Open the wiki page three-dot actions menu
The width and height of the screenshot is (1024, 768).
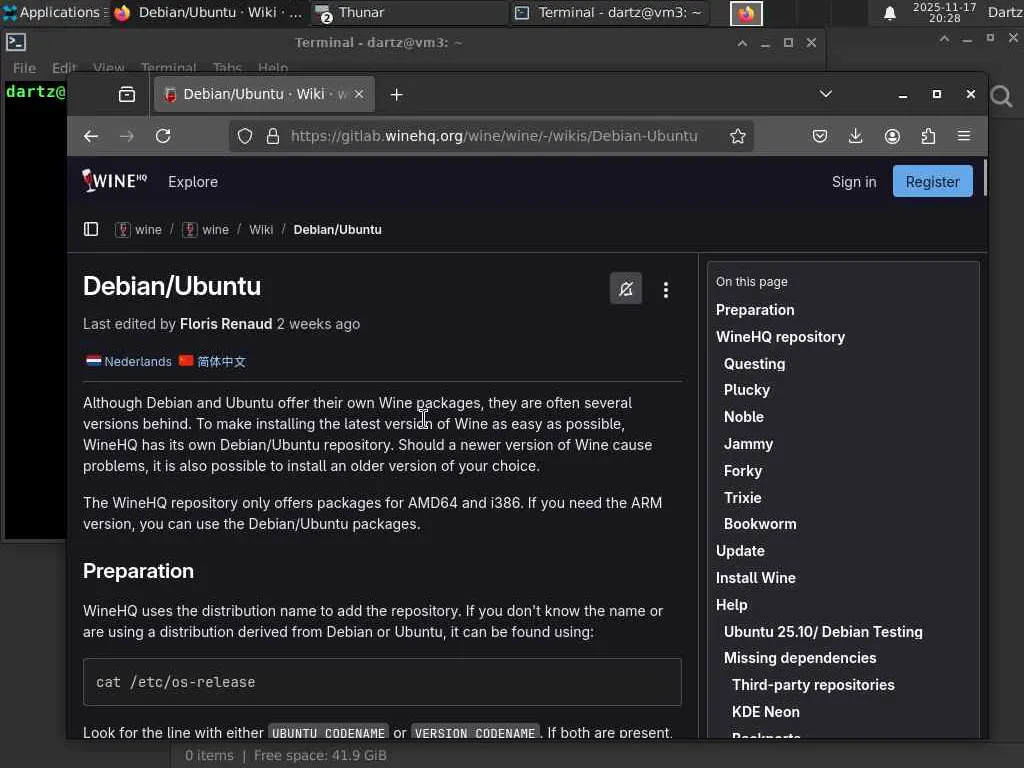665,289
